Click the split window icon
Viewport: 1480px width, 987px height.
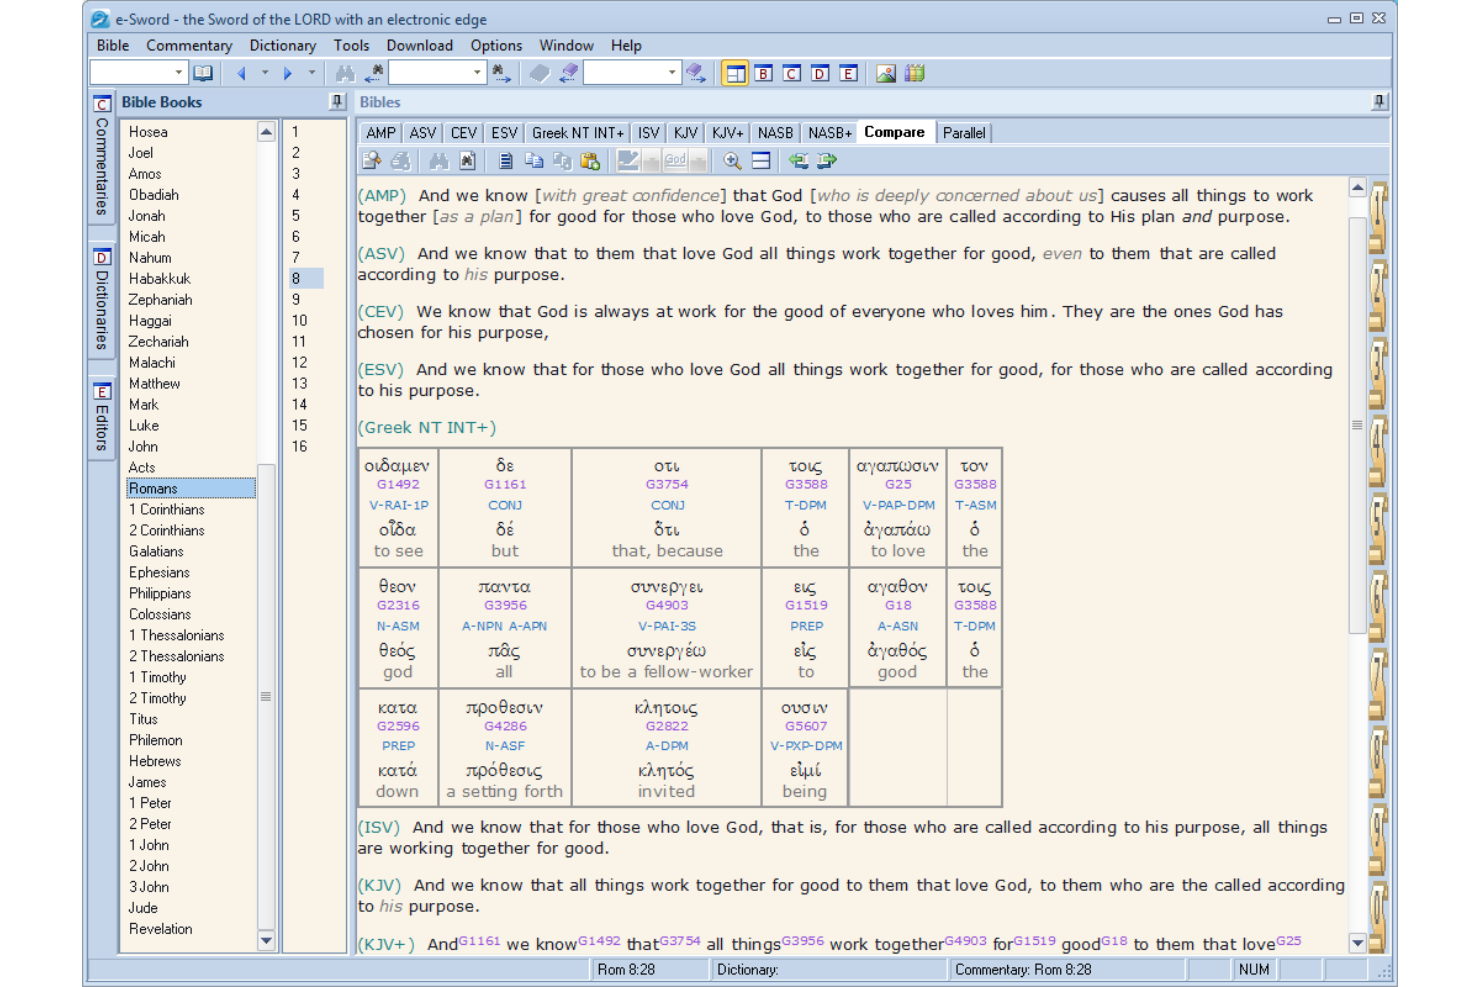(x=761, y=160)
